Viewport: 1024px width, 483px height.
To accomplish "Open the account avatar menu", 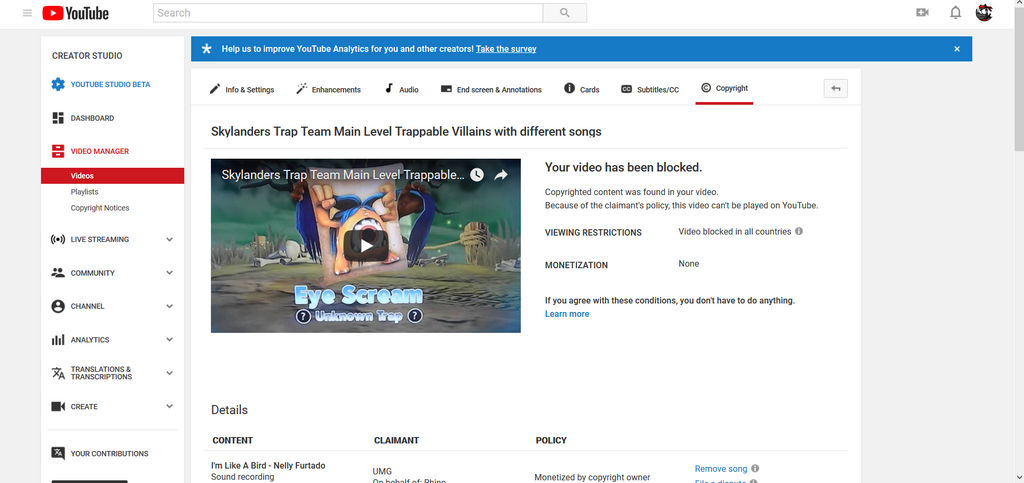I will coord(984,13).
